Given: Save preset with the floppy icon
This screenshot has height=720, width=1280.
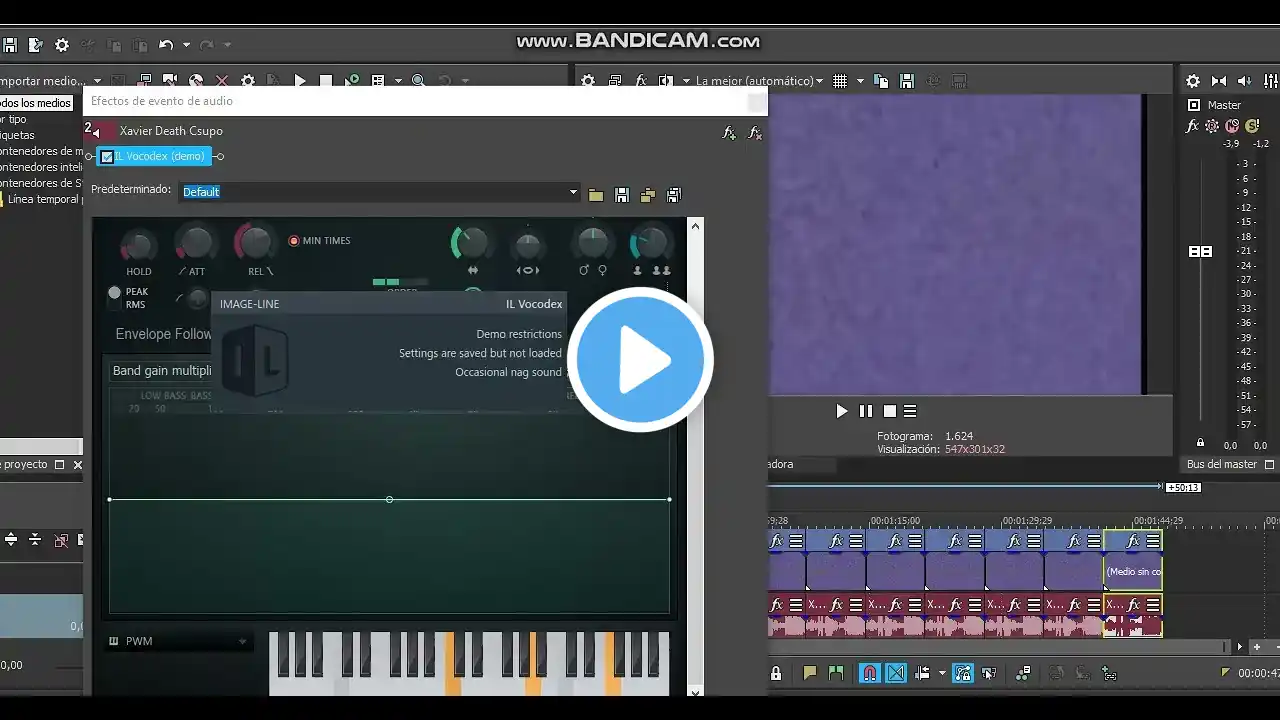Looking at the screenshot, I should [x=622, y=194].
